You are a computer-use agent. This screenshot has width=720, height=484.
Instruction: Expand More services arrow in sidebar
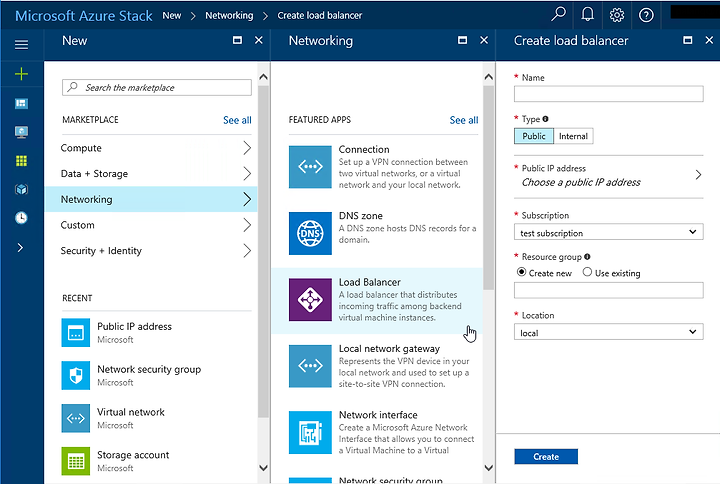(20, 248)
